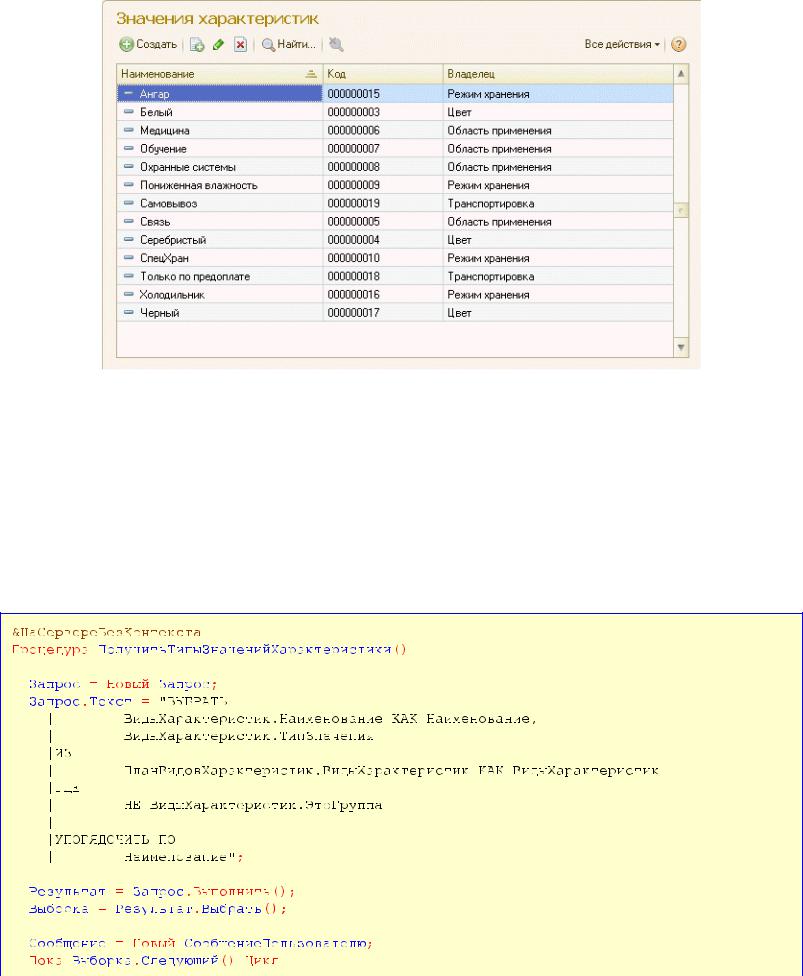
Task: Click the red X delete-mark icon
Action: (x=240, y=44)
